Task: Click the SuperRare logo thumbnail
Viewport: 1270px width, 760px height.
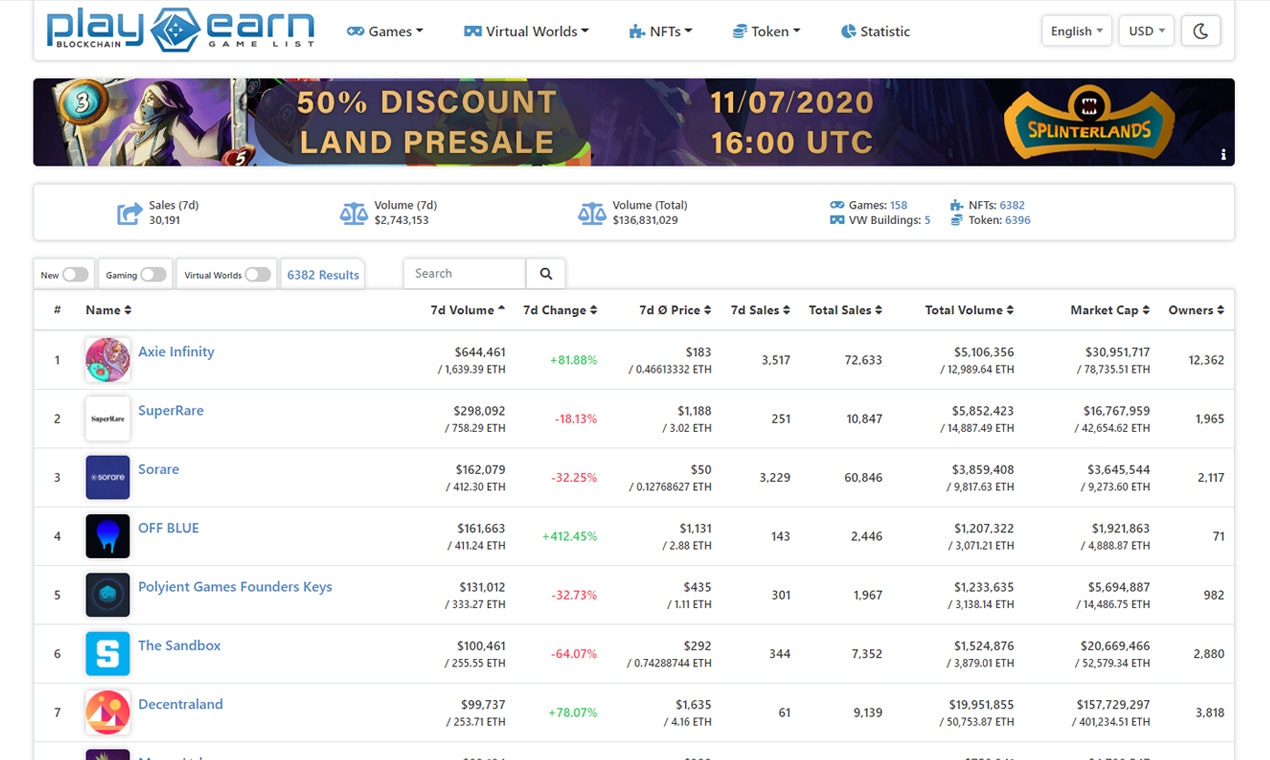Action: 108,419
